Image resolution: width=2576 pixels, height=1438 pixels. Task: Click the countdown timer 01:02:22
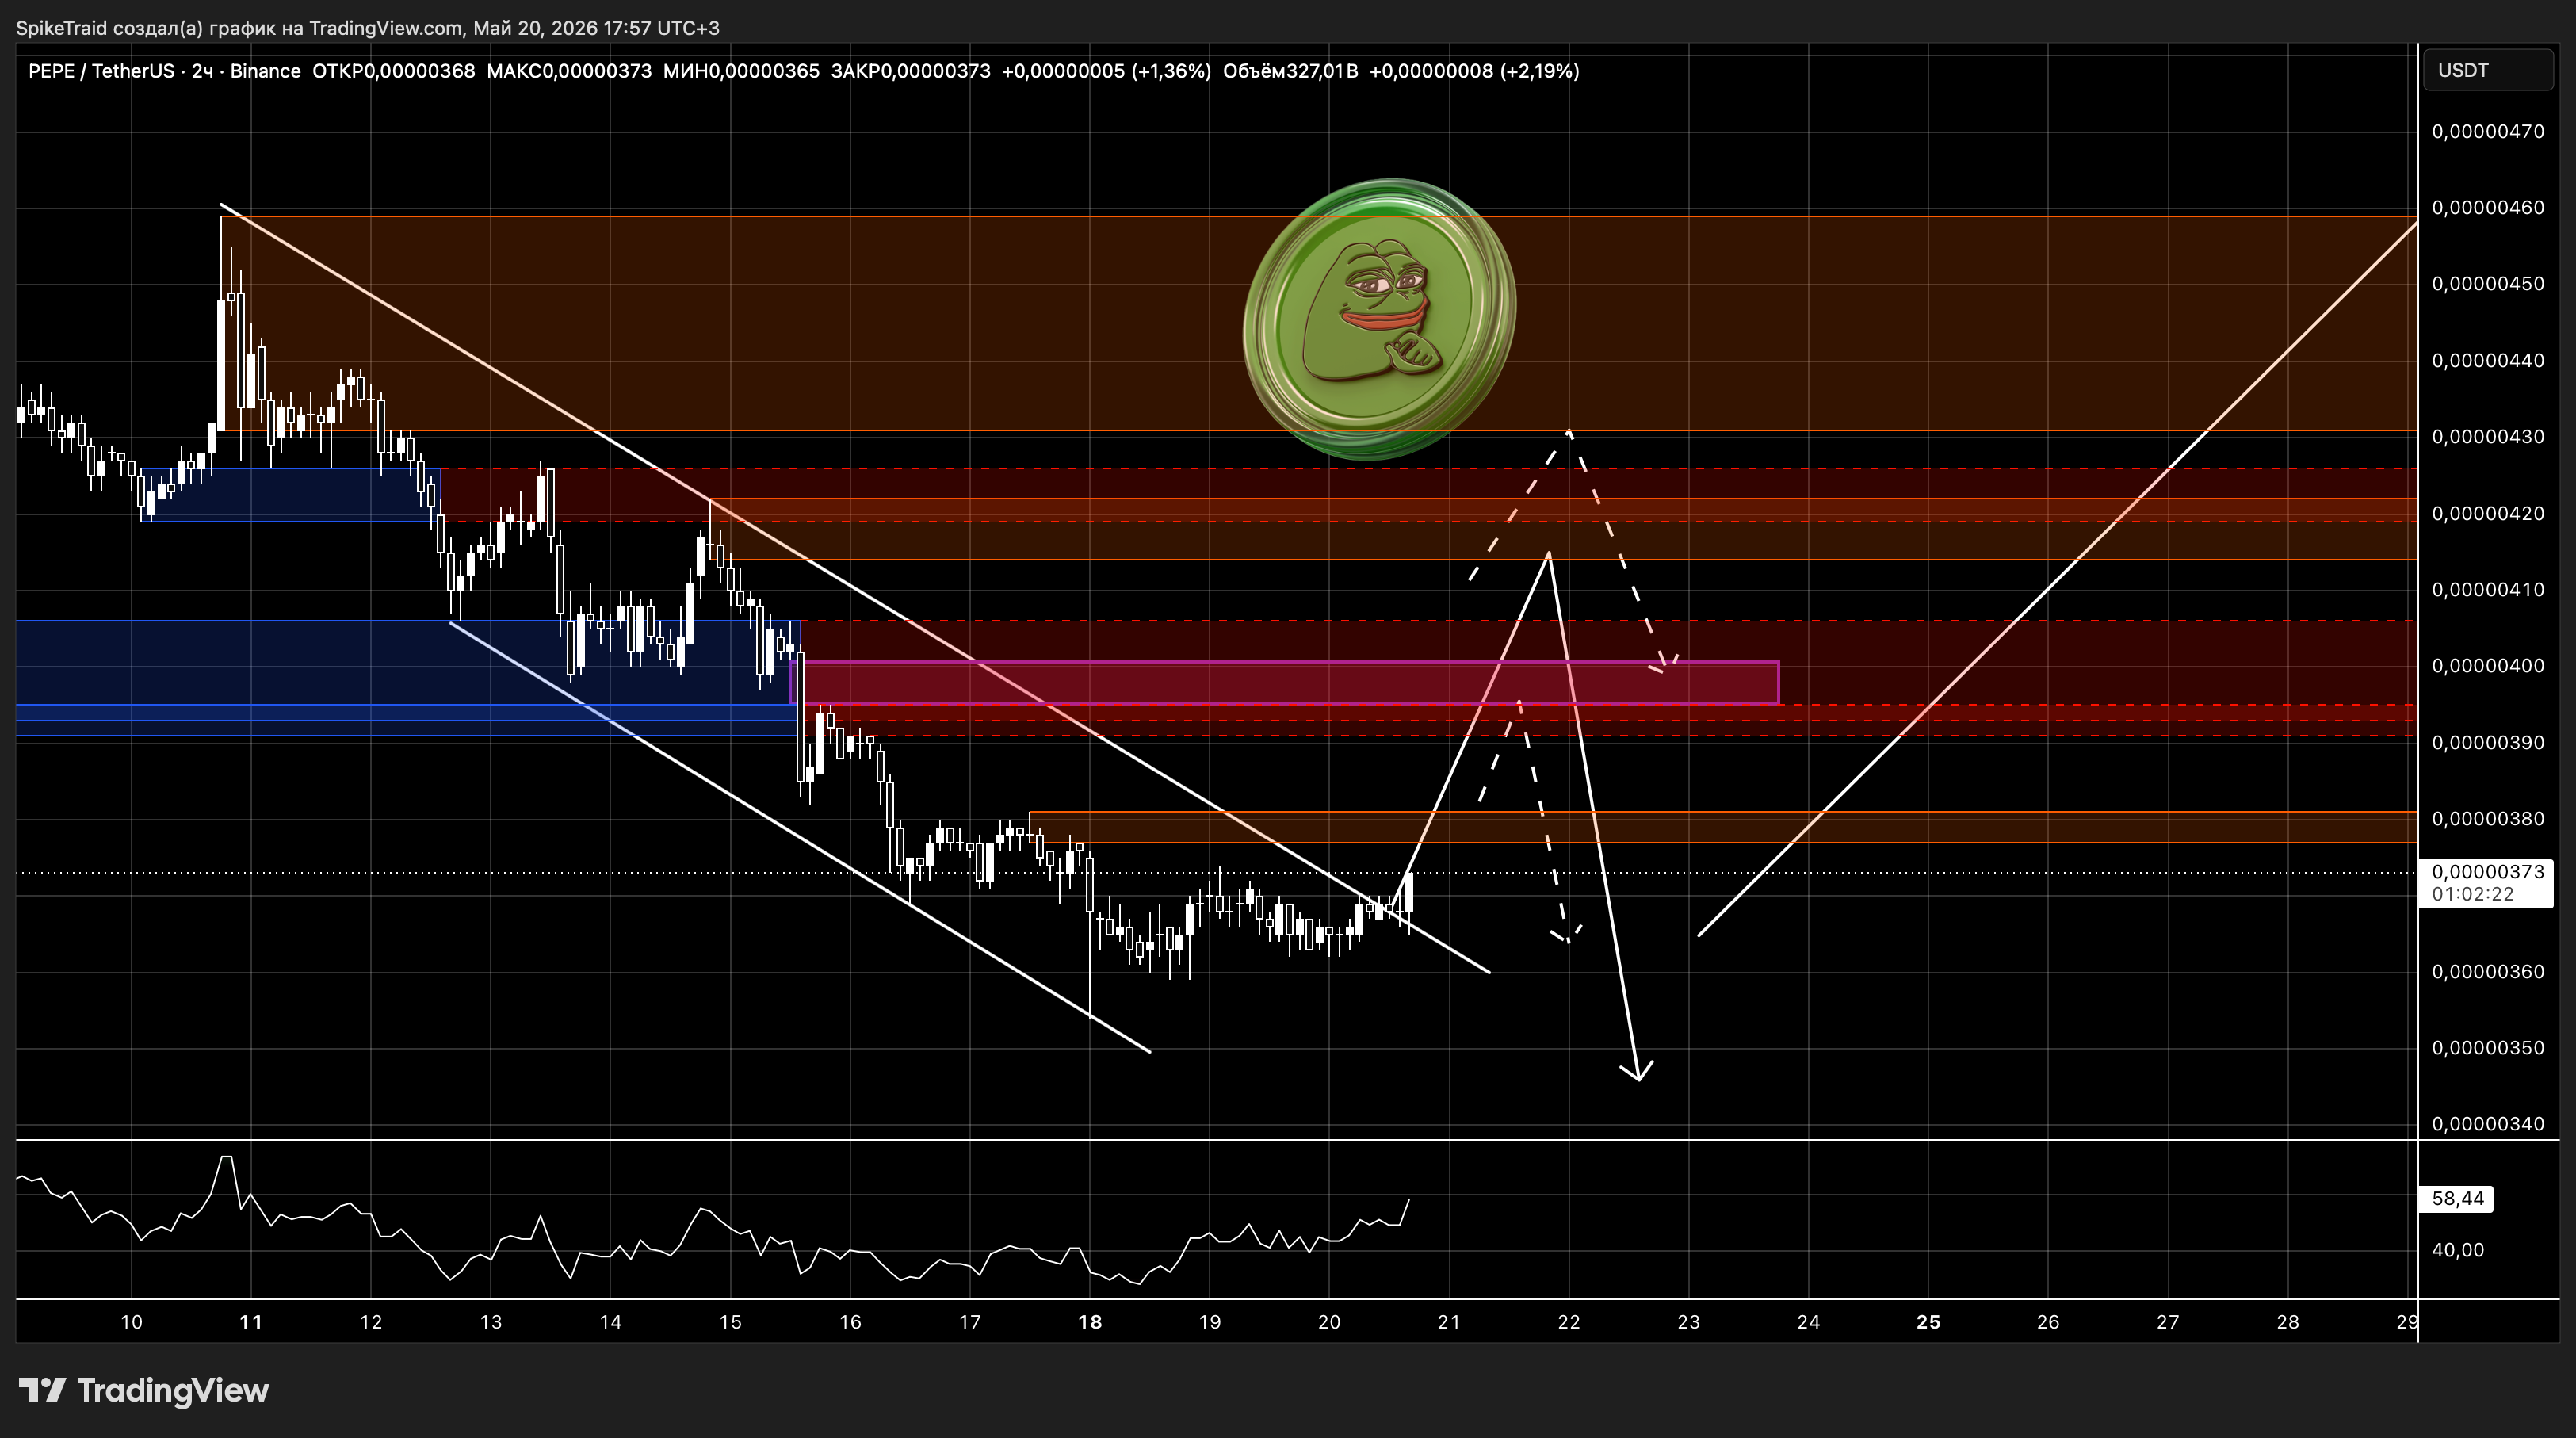point(2472,894)
